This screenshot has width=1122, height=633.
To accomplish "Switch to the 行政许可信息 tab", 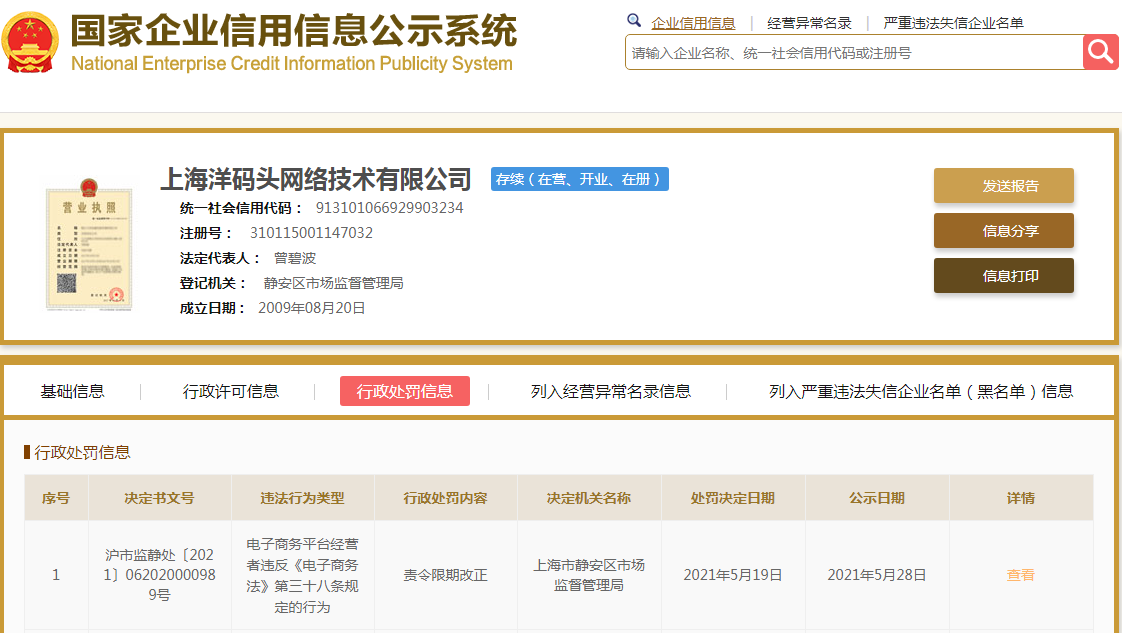I will coord(230,391).
